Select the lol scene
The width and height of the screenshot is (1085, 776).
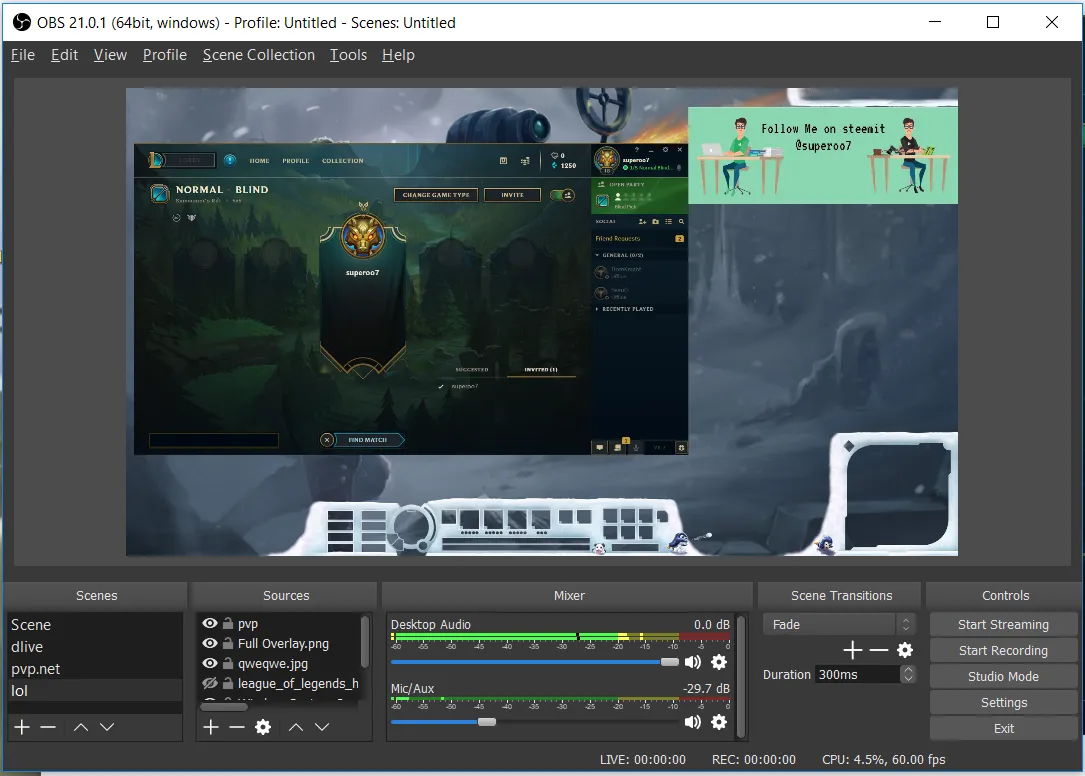coord(95,691)
